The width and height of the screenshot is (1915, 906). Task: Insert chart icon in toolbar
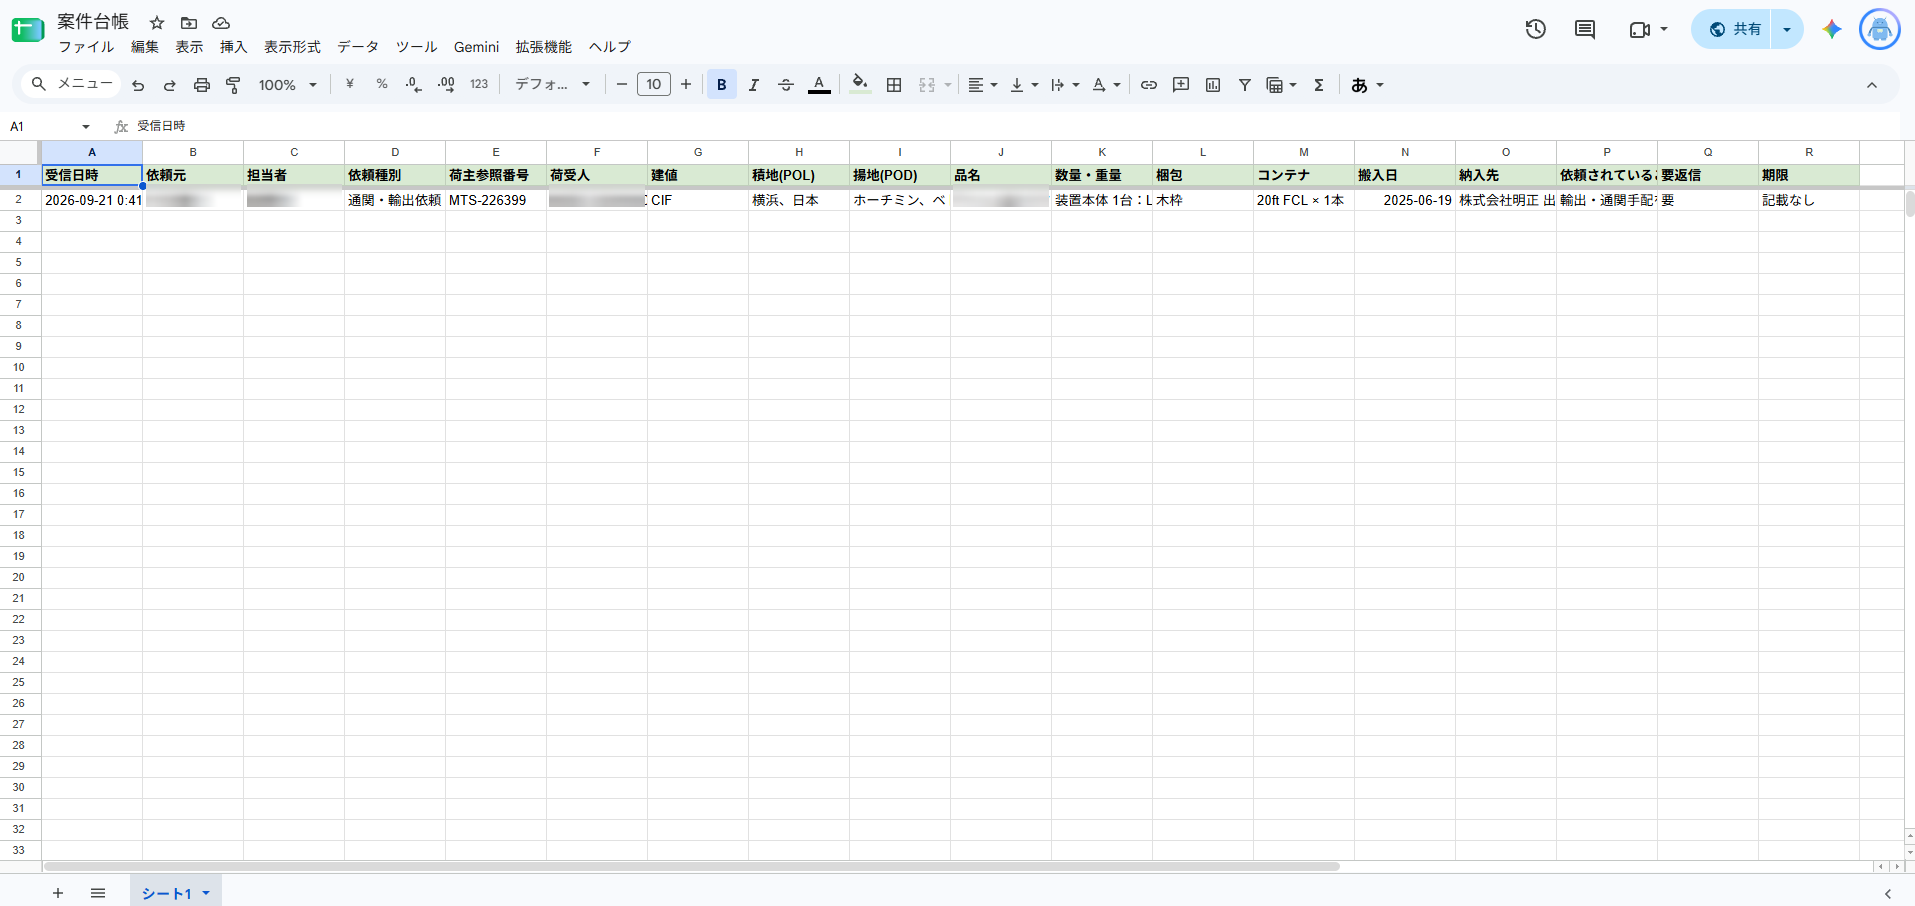coord(1213,85)
